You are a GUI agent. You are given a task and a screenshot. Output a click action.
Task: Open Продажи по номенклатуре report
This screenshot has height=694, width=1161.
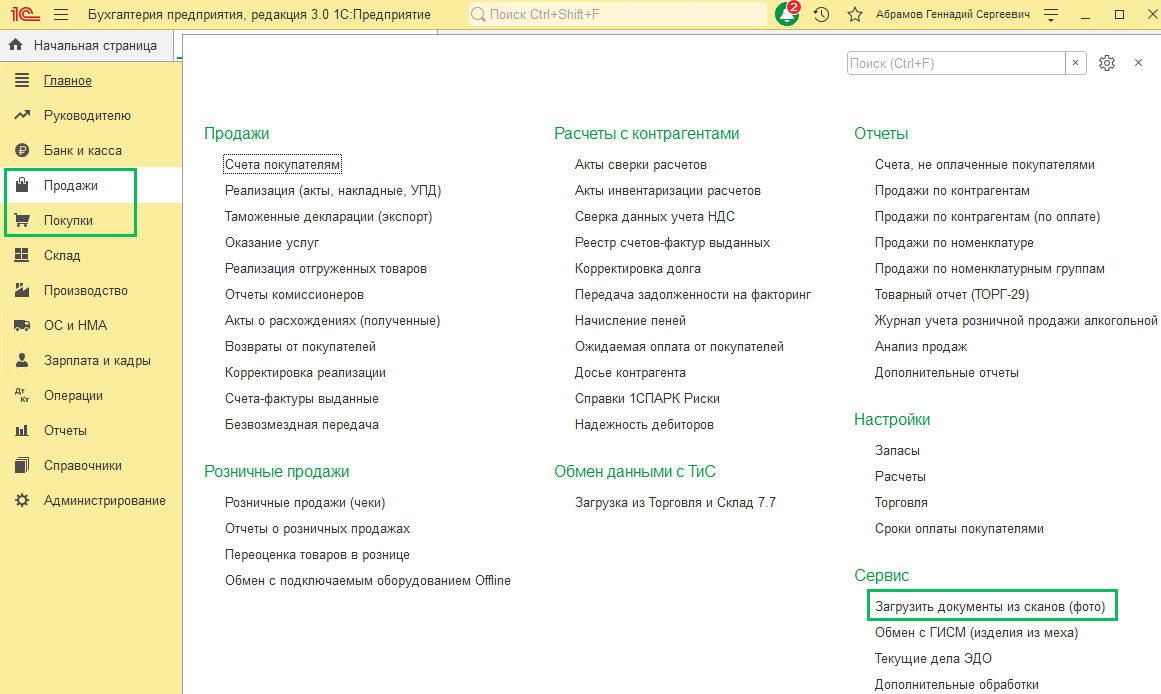click(954, 242)
